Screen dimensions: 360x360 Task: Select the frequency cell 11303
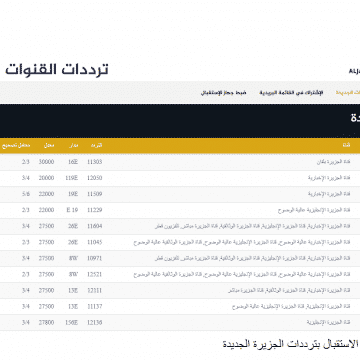coord(95,162)
